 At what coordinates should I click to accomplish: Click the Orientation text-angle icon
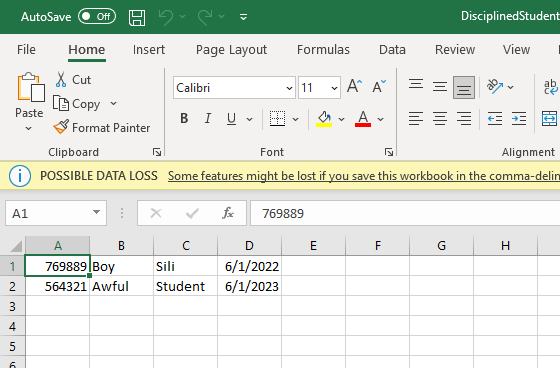495,86
